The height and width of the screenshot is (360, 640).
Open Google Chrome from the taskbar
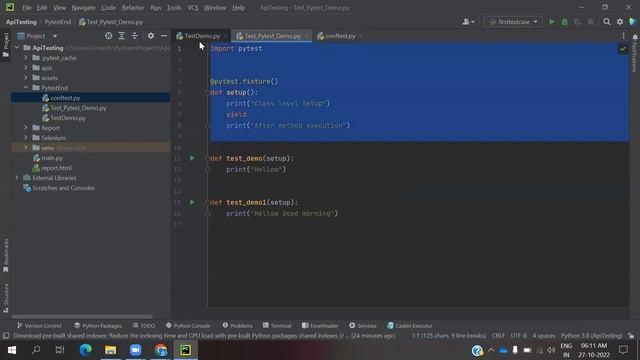tap(160, 350)
